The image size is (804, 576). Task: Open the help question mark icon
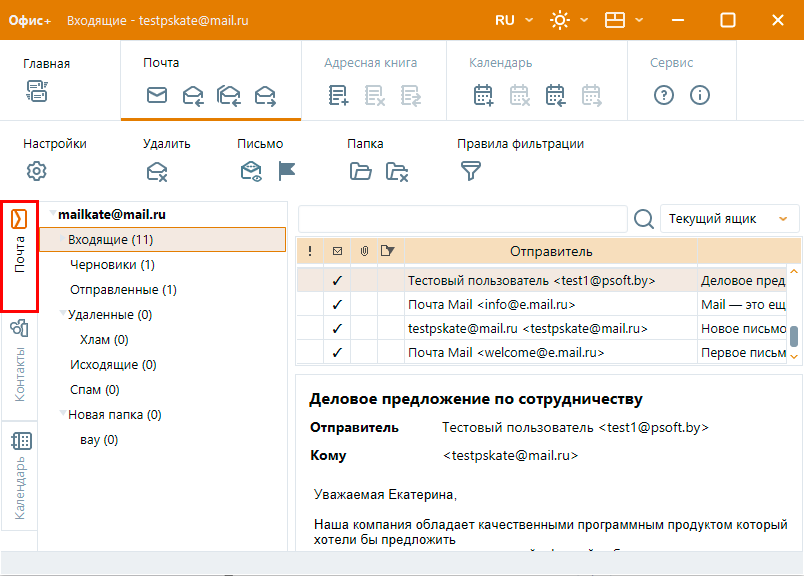pos(663,96)
